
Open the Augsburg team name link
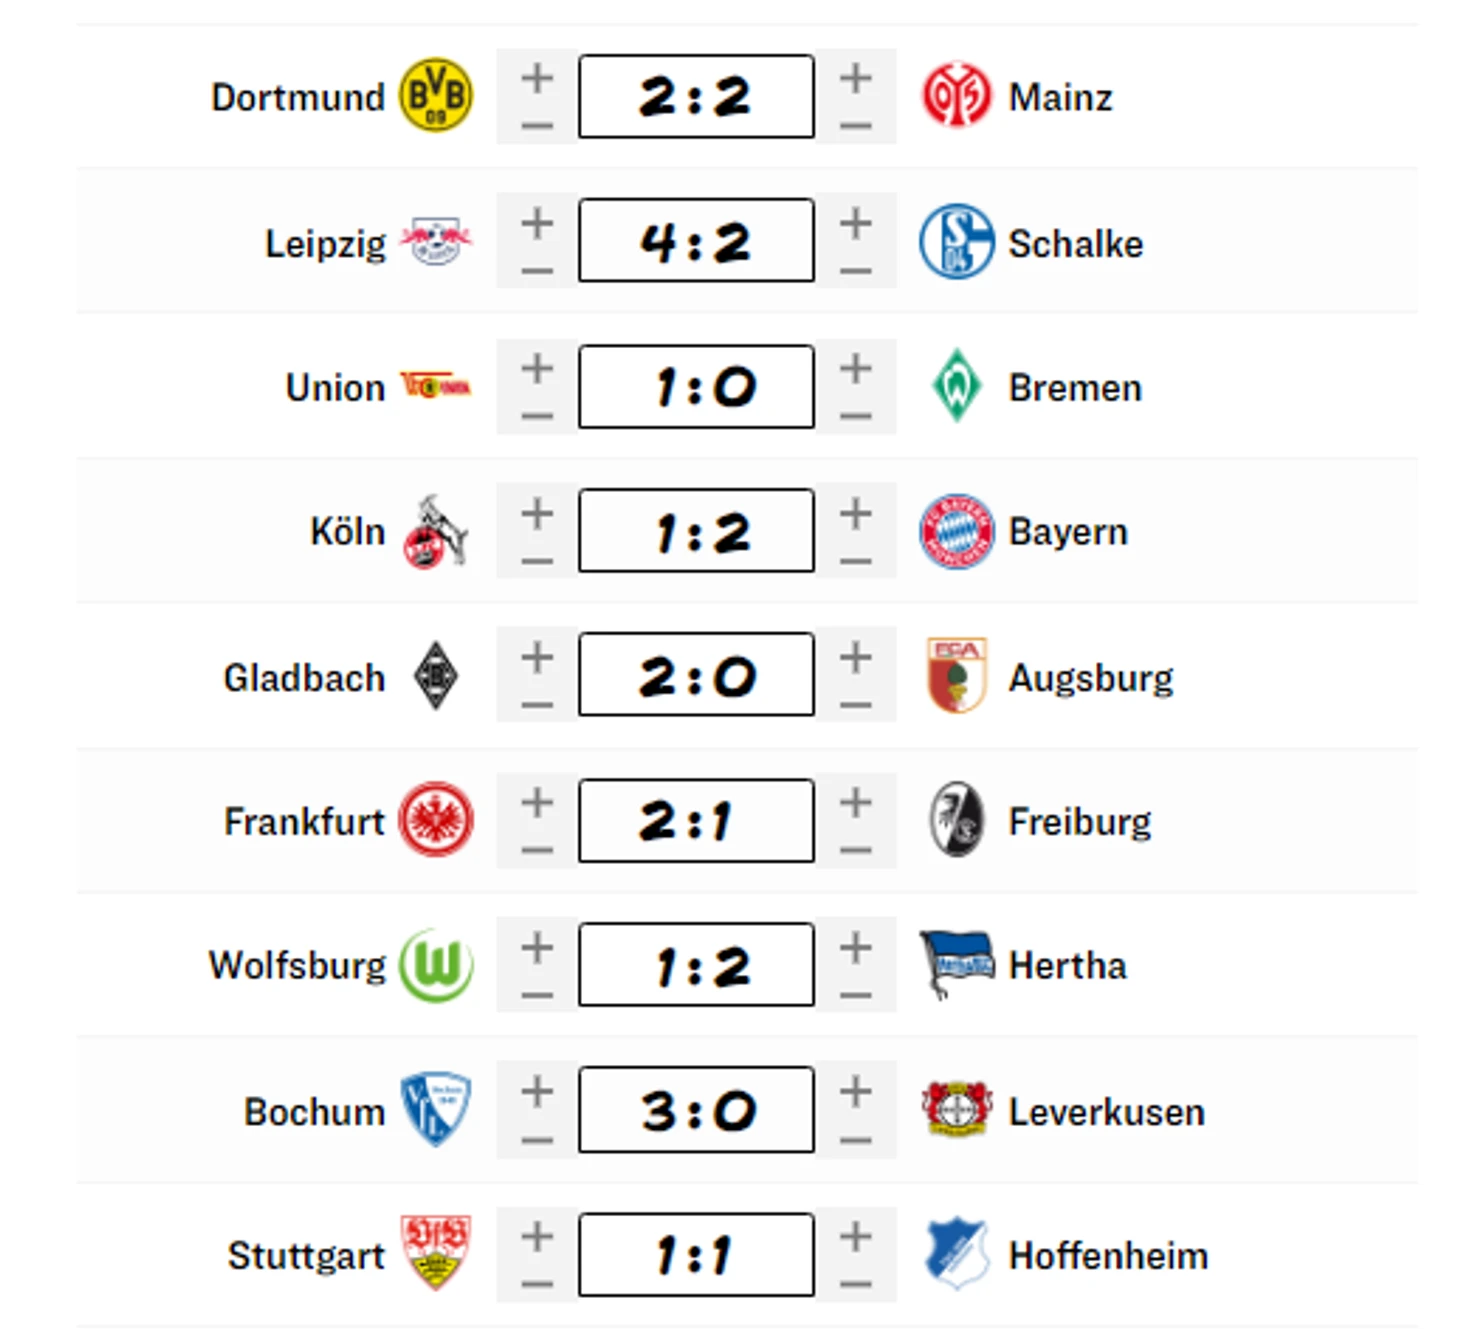(1090, 678)
